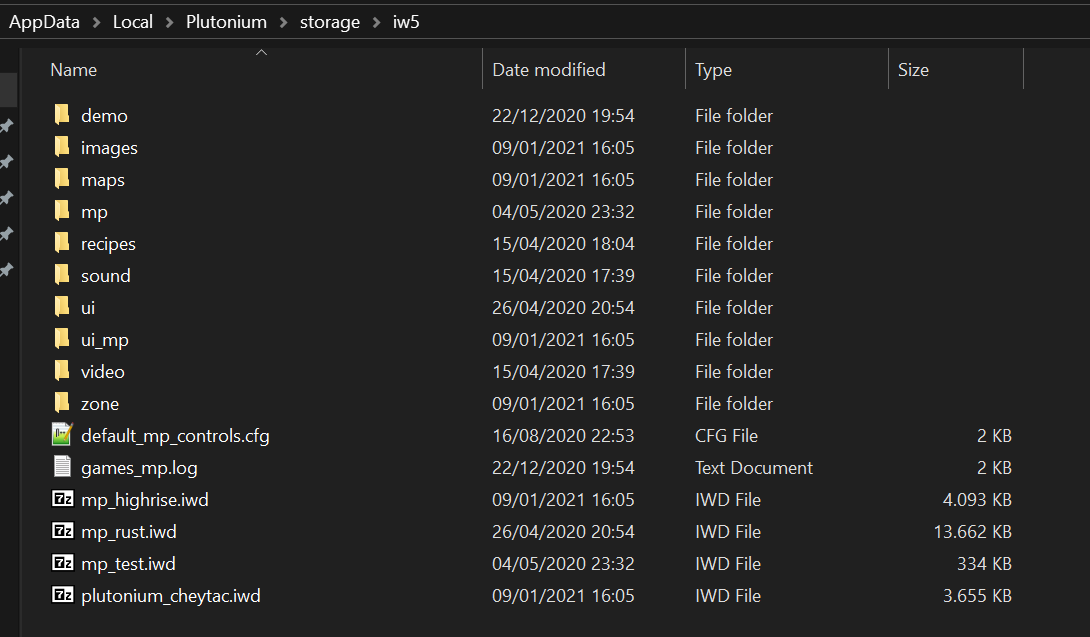Click the maps folder icon

tap(62, 178)
